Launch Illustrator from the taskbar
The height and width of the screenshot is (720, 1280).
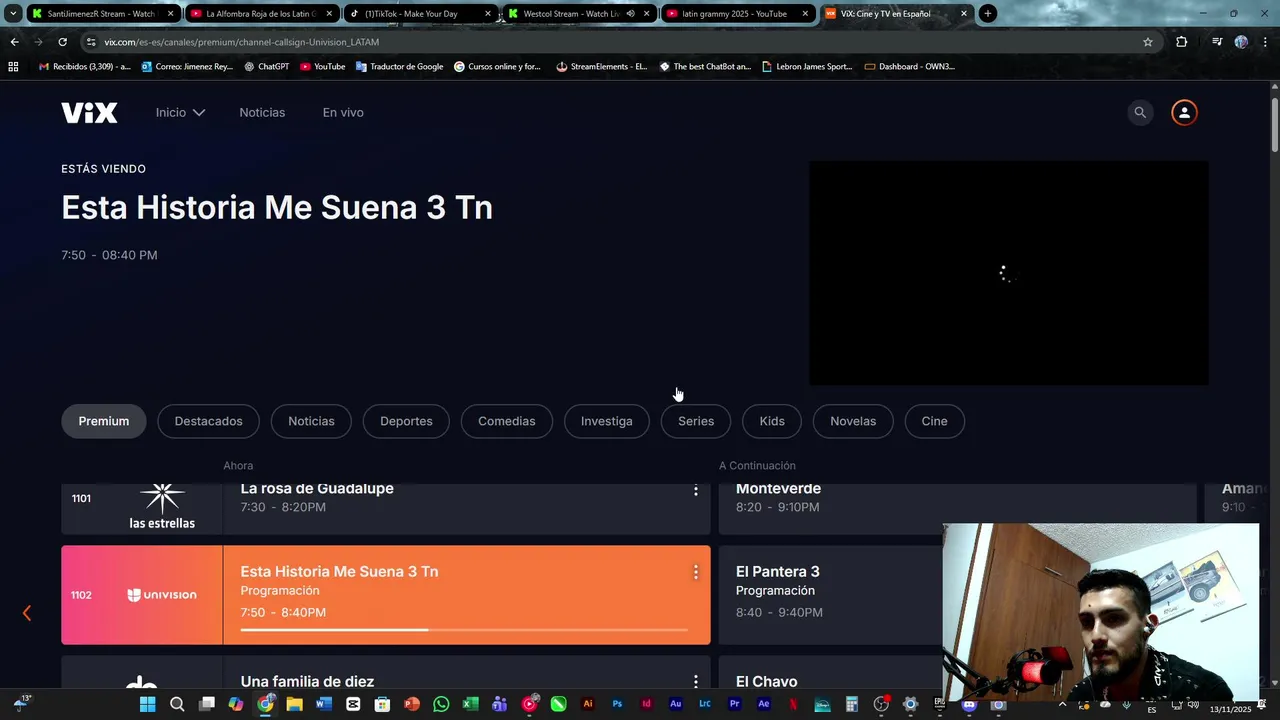pos(588,704)
